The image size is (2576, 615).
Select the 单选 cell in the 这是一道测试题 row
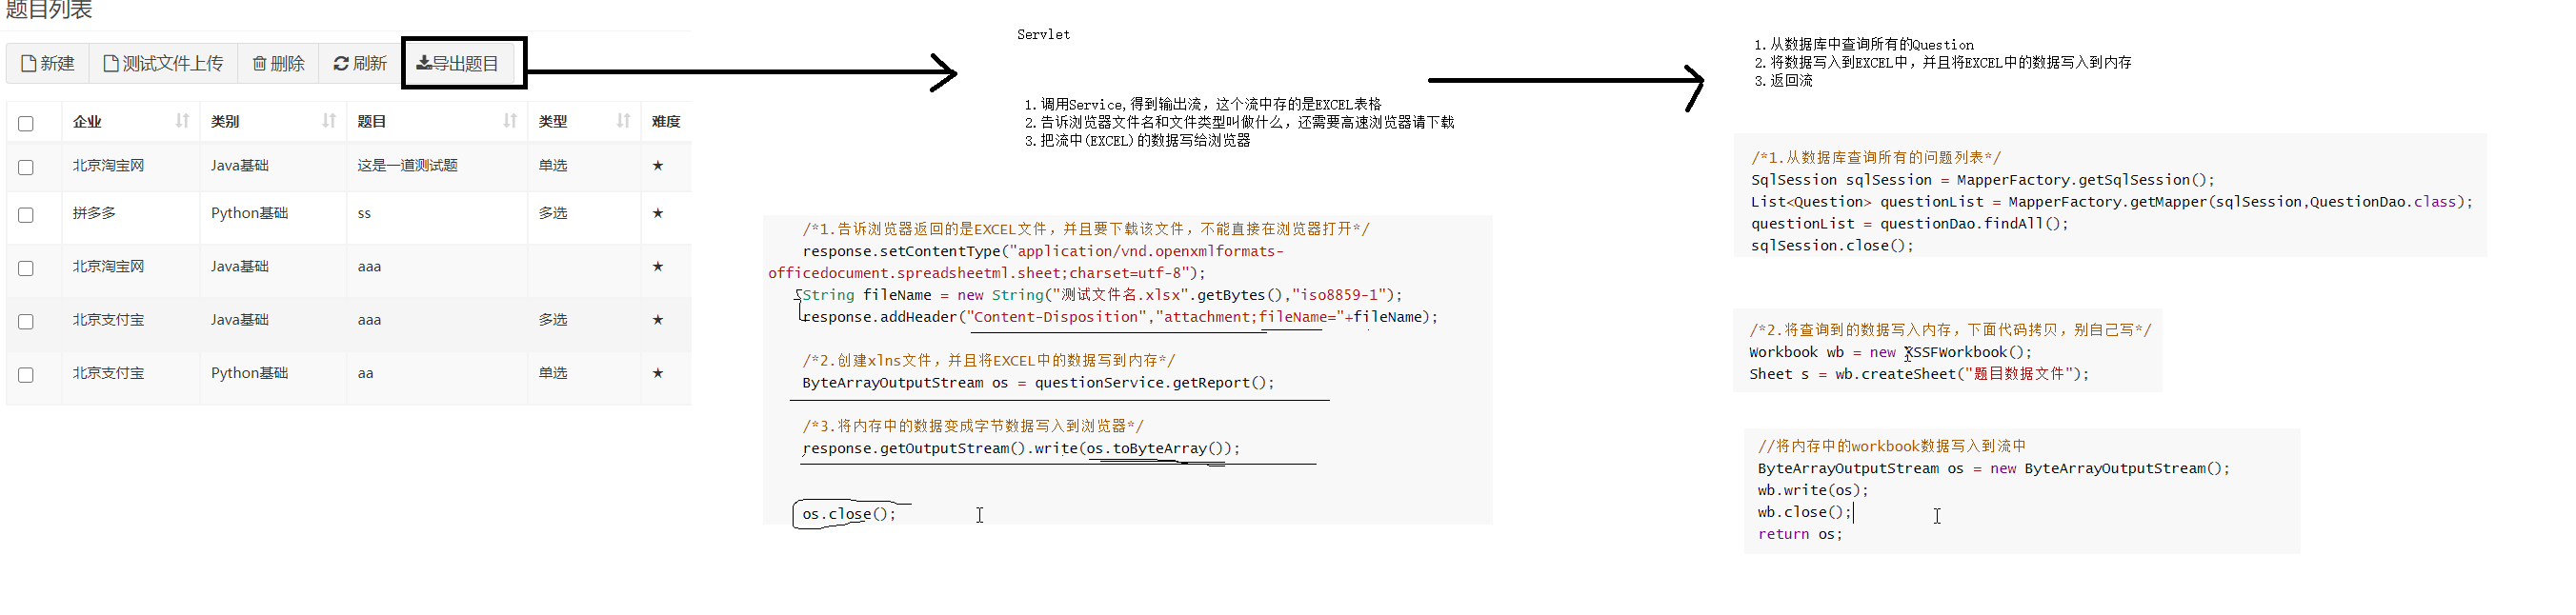pyautogui.click(x=553, y=166)
